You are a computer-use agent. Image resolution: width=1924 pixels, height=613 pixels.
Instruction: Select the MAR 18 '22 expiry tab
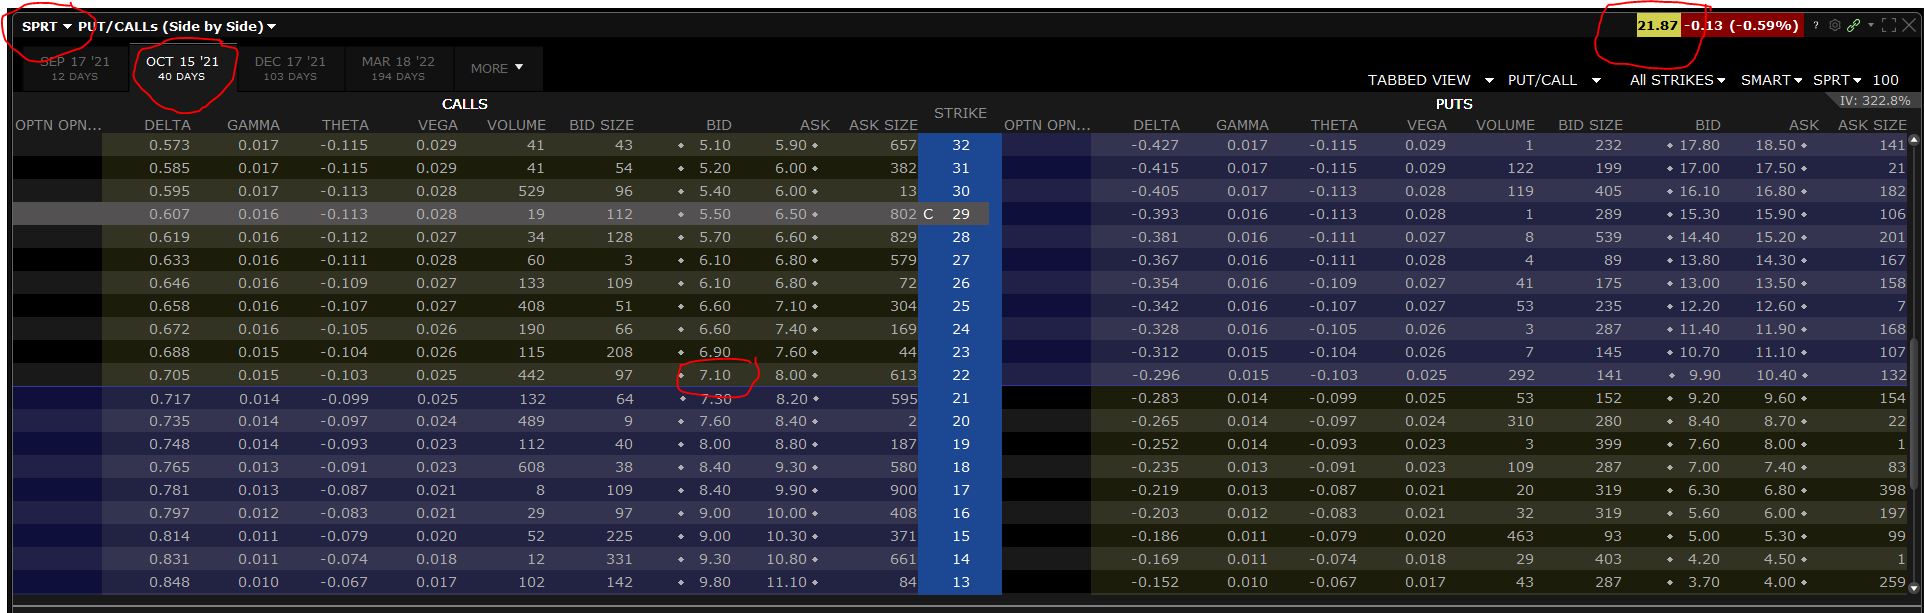click(398, 68)
